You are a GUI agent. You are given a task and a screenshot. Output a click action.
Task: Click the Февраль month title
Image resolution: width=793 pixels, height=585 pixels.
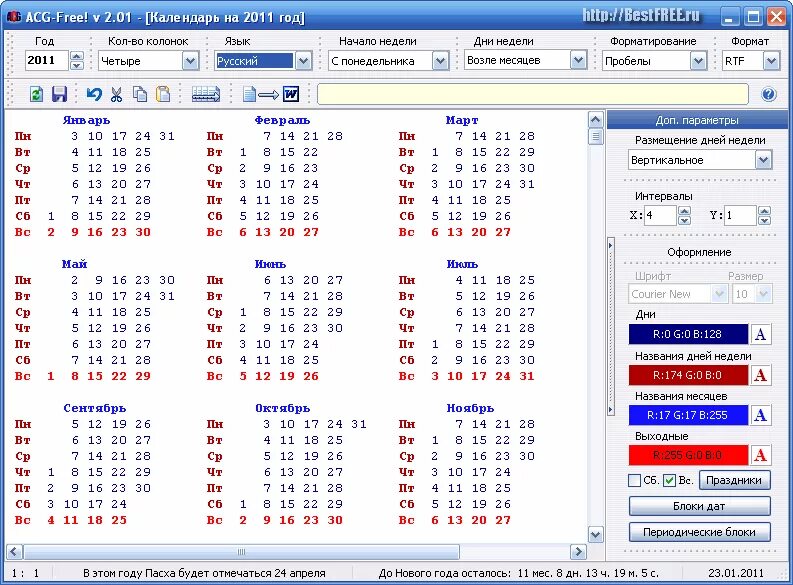coord(282,120)
